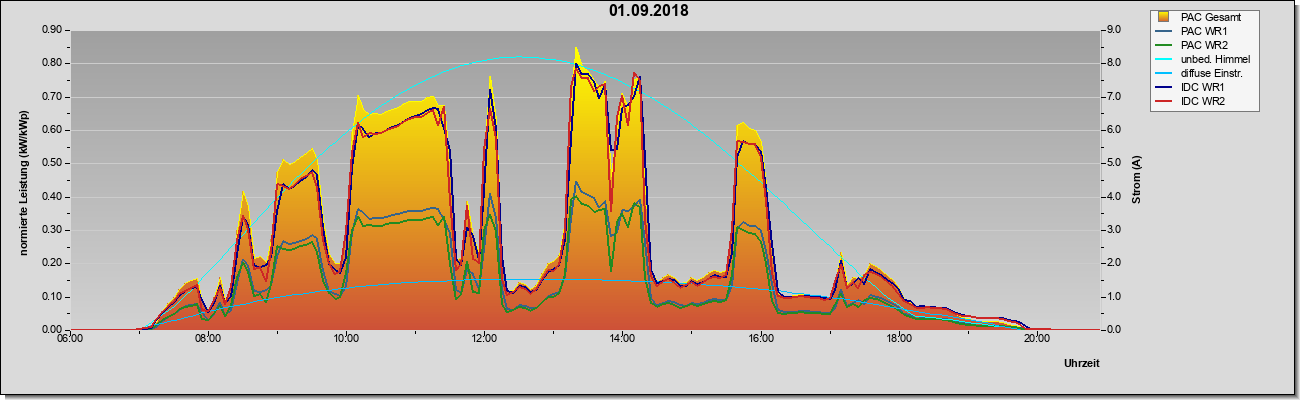Image resolution: width=1300 pixels, height=400 pixels.
Task: Click the 08:00 time axis label
Action: (207, 339)
